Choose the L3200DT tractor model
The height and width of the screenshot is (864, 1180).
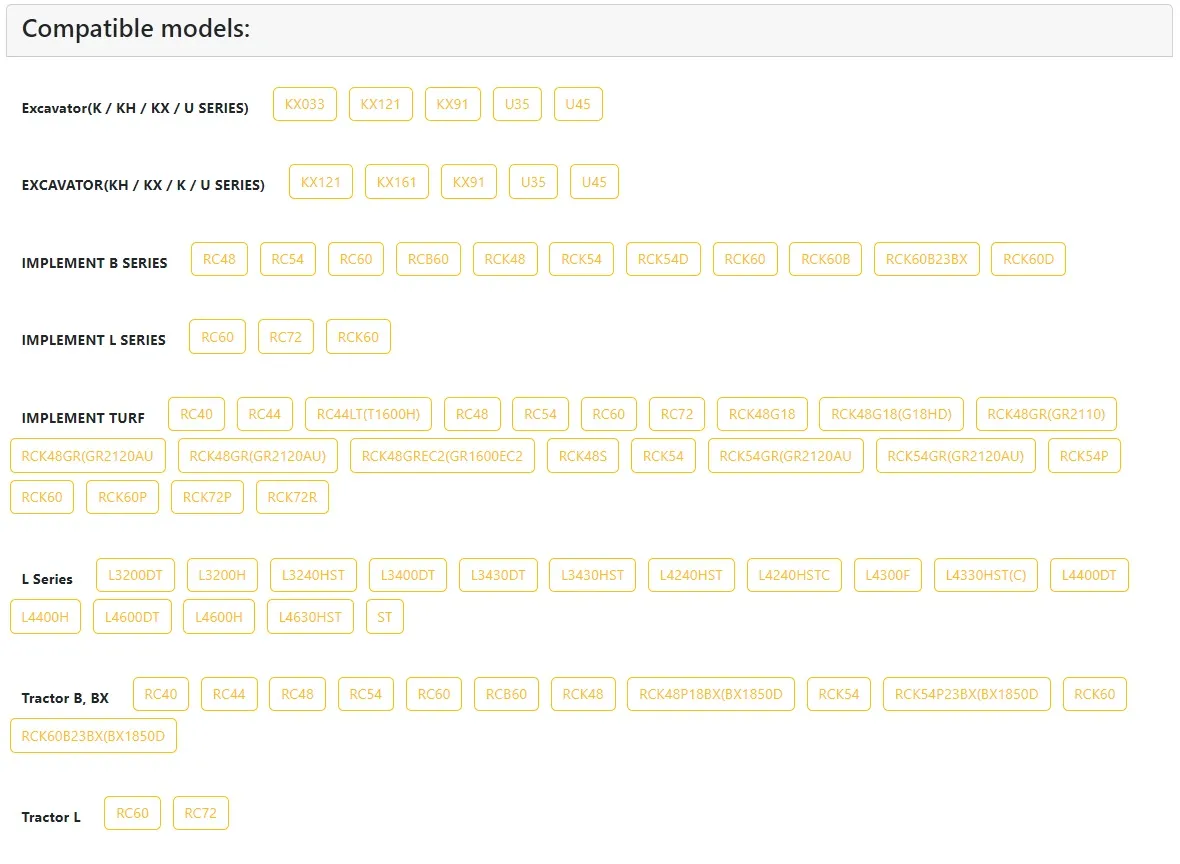(x=135, y=575)
